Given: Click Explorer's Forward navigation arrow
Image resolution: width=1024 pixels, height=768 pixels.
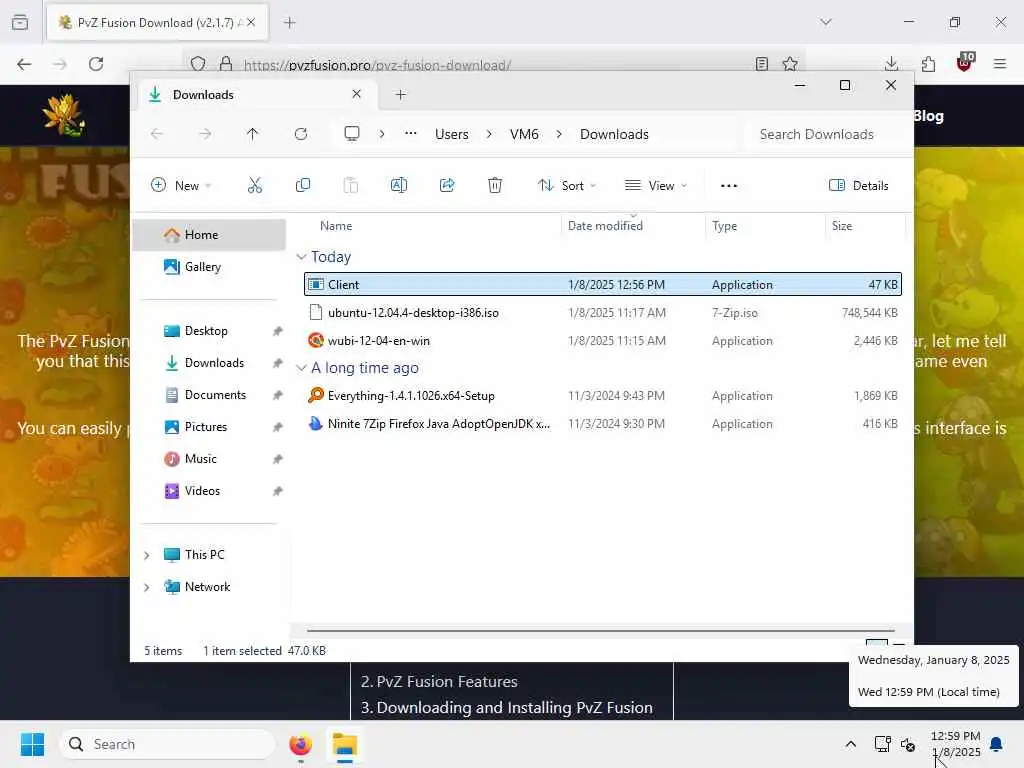Looking at the screenshot, I should coord(205,134).
